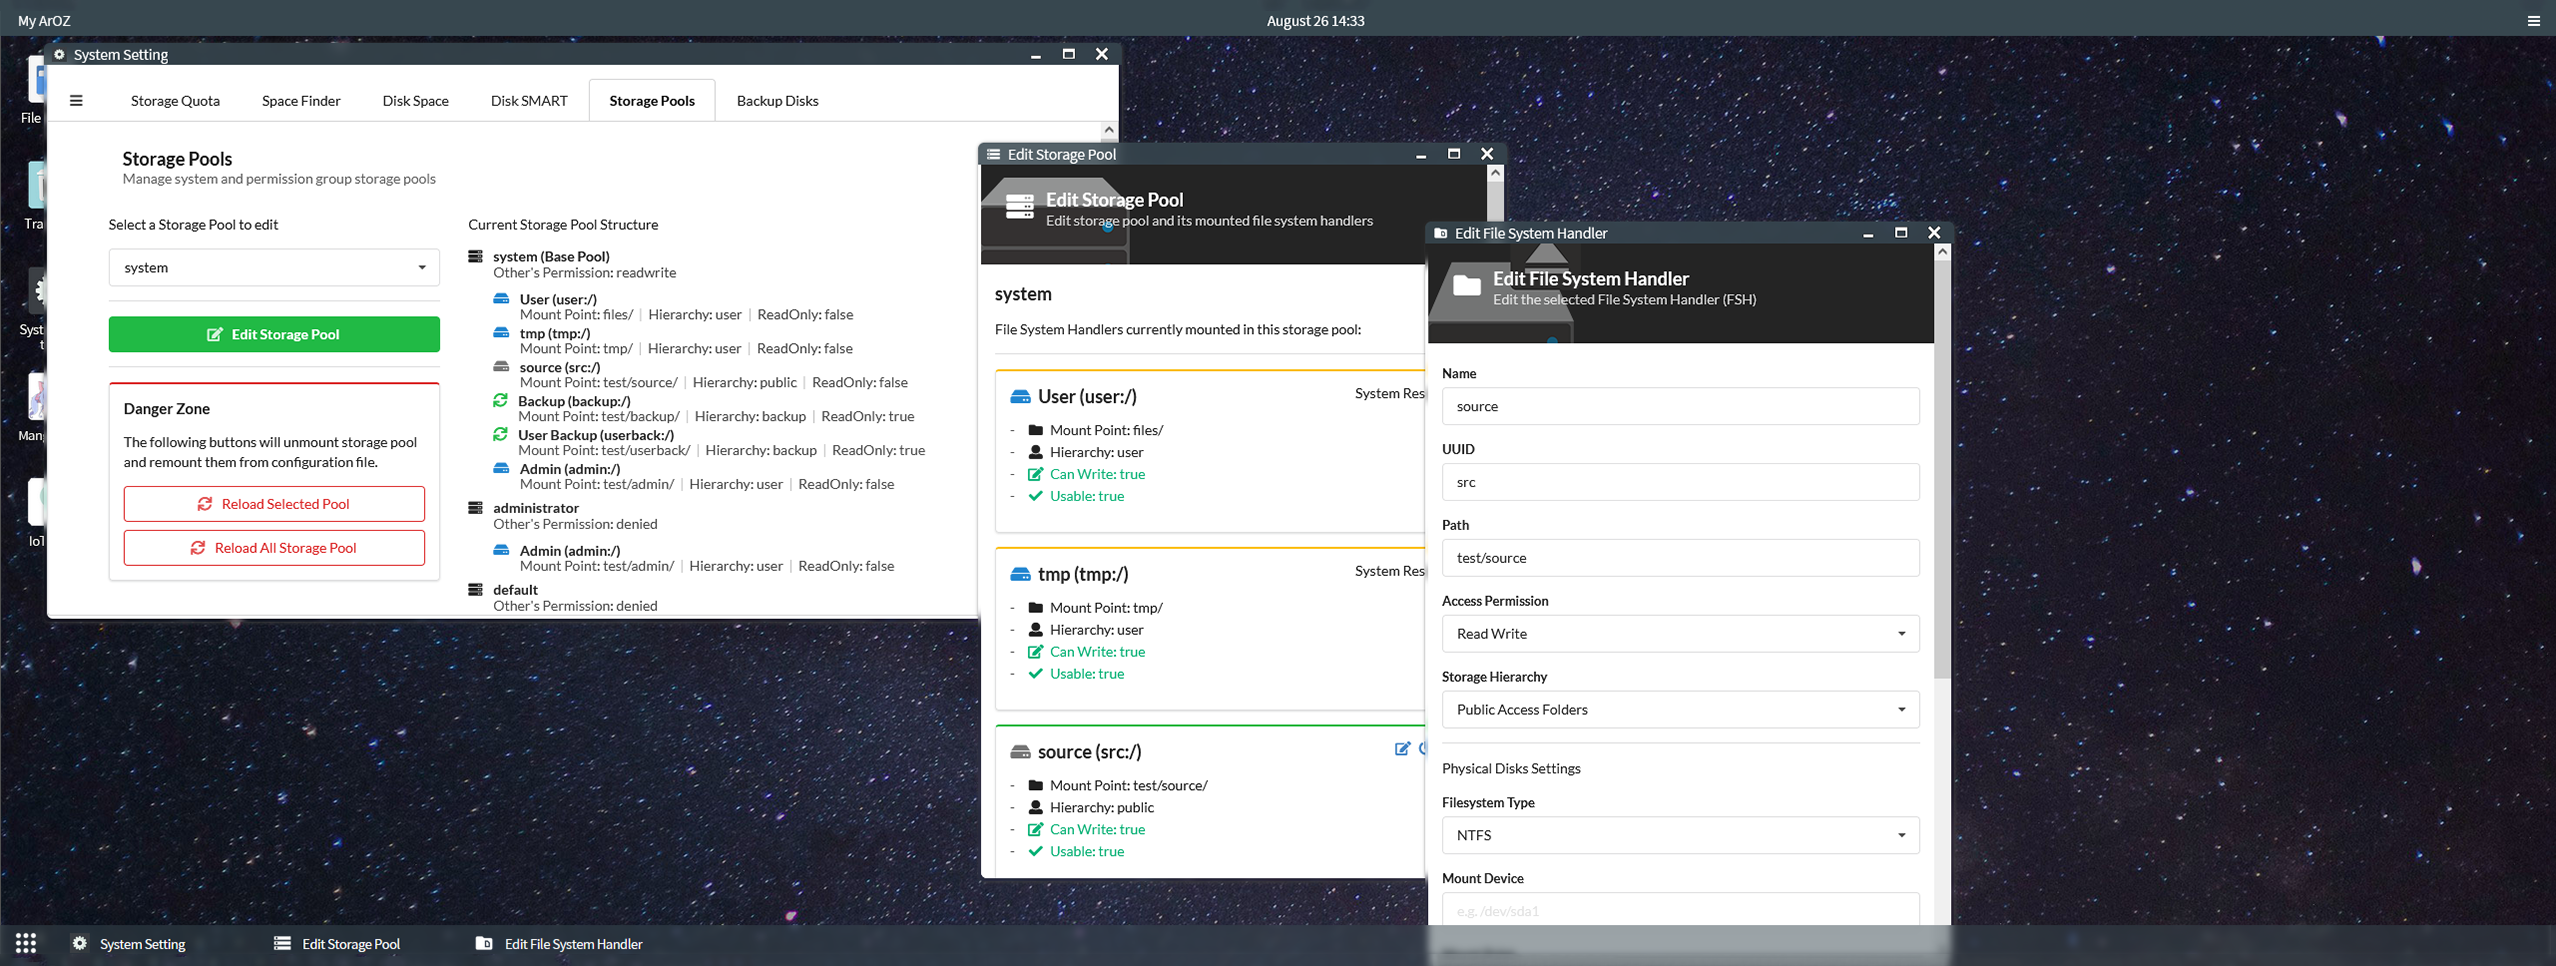Click the edit icon beside source (src:/)
2556x966 pixels.
pyautogui.click(x=1402, y=749)
